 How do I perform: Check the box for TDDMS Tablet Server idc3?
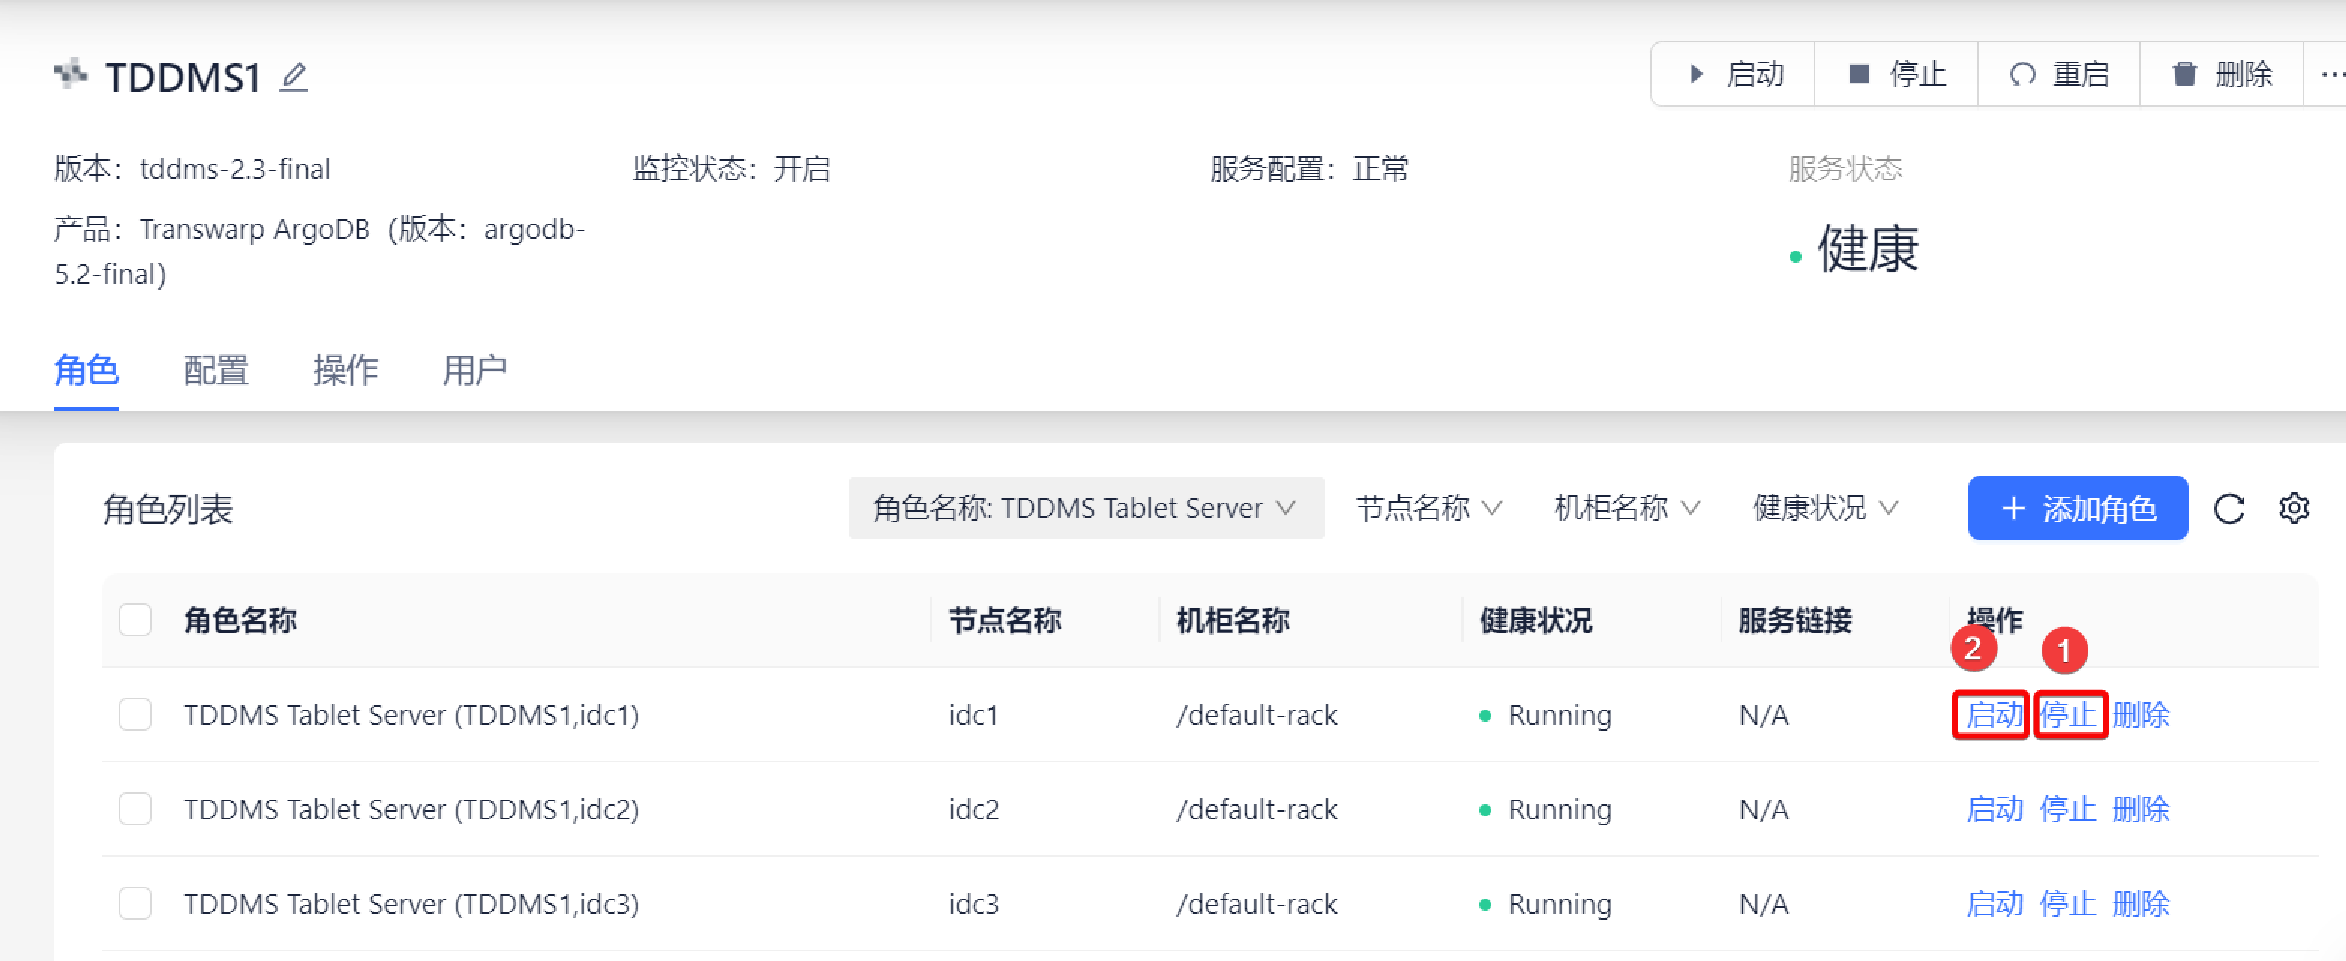(x=135, y=903)
